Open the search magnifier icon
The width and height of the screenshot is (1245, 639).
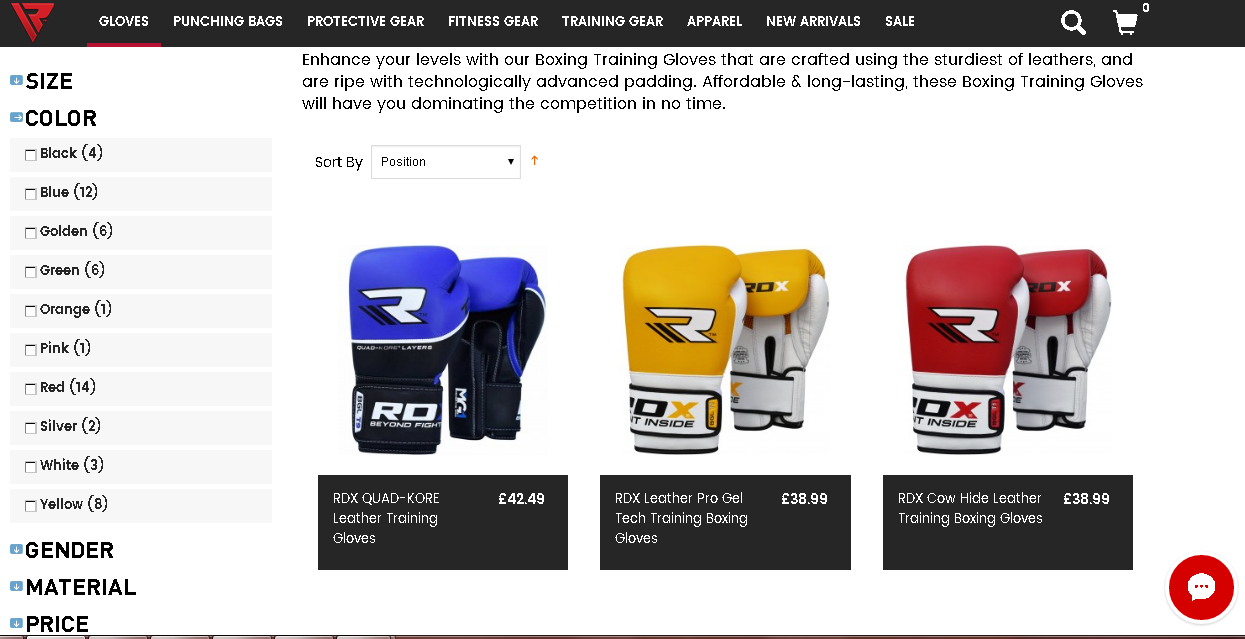pos(1073,22)
